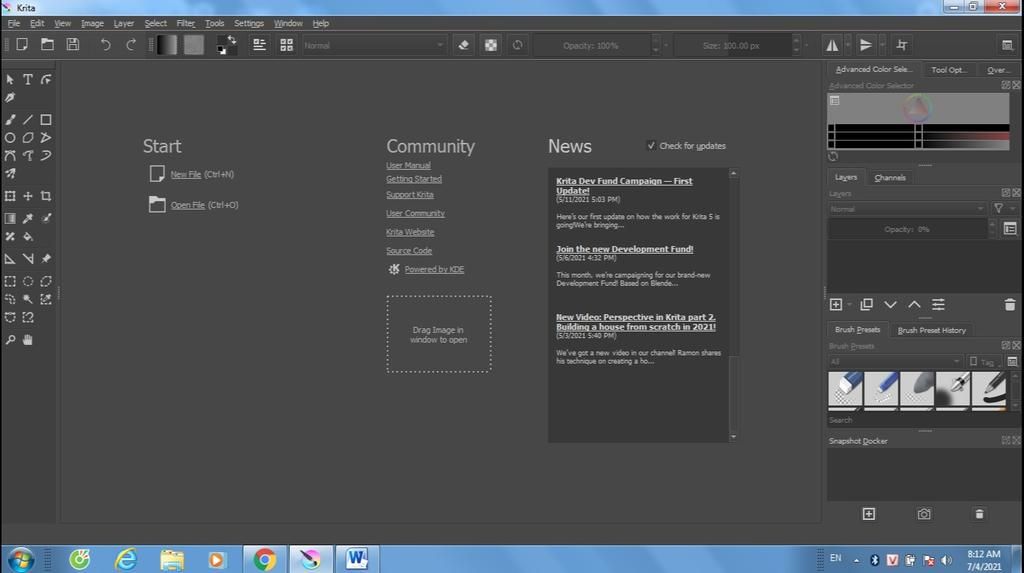The width and height of the screenshot is (1024, 573).
Task: Pick the Polygon tool
Action: tap(28, 138)
